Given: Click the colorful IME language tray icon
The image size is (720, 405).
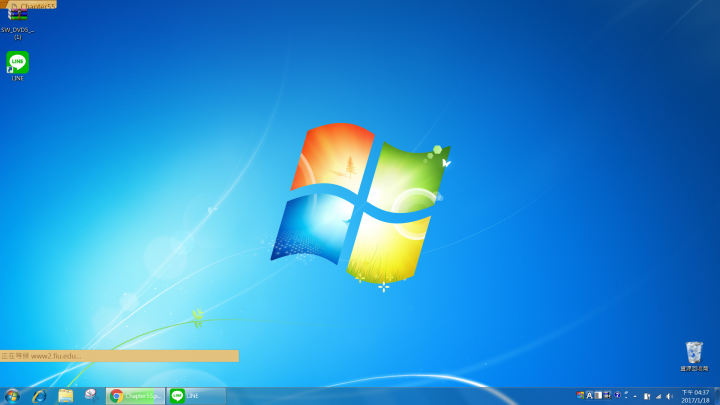Looking at the screenshot, I should coord(580,395).
